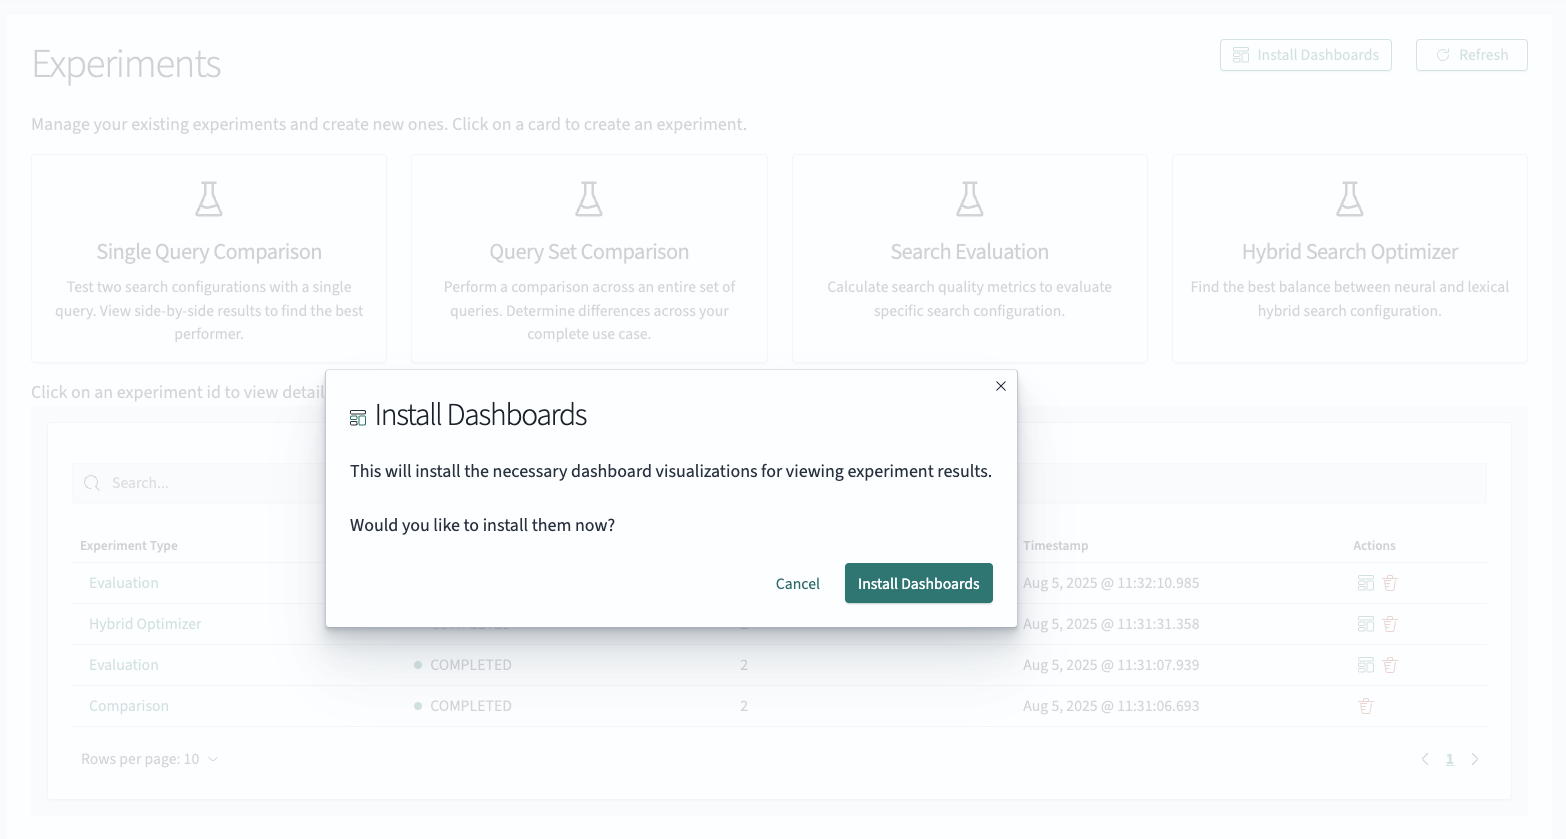Click the flask icon on Single Query Comparison card

[208, 198]
